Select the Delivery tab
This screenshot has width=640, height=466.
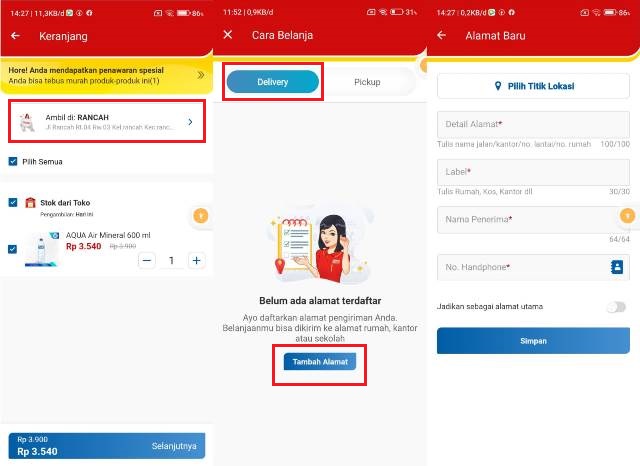pos(273,82)
